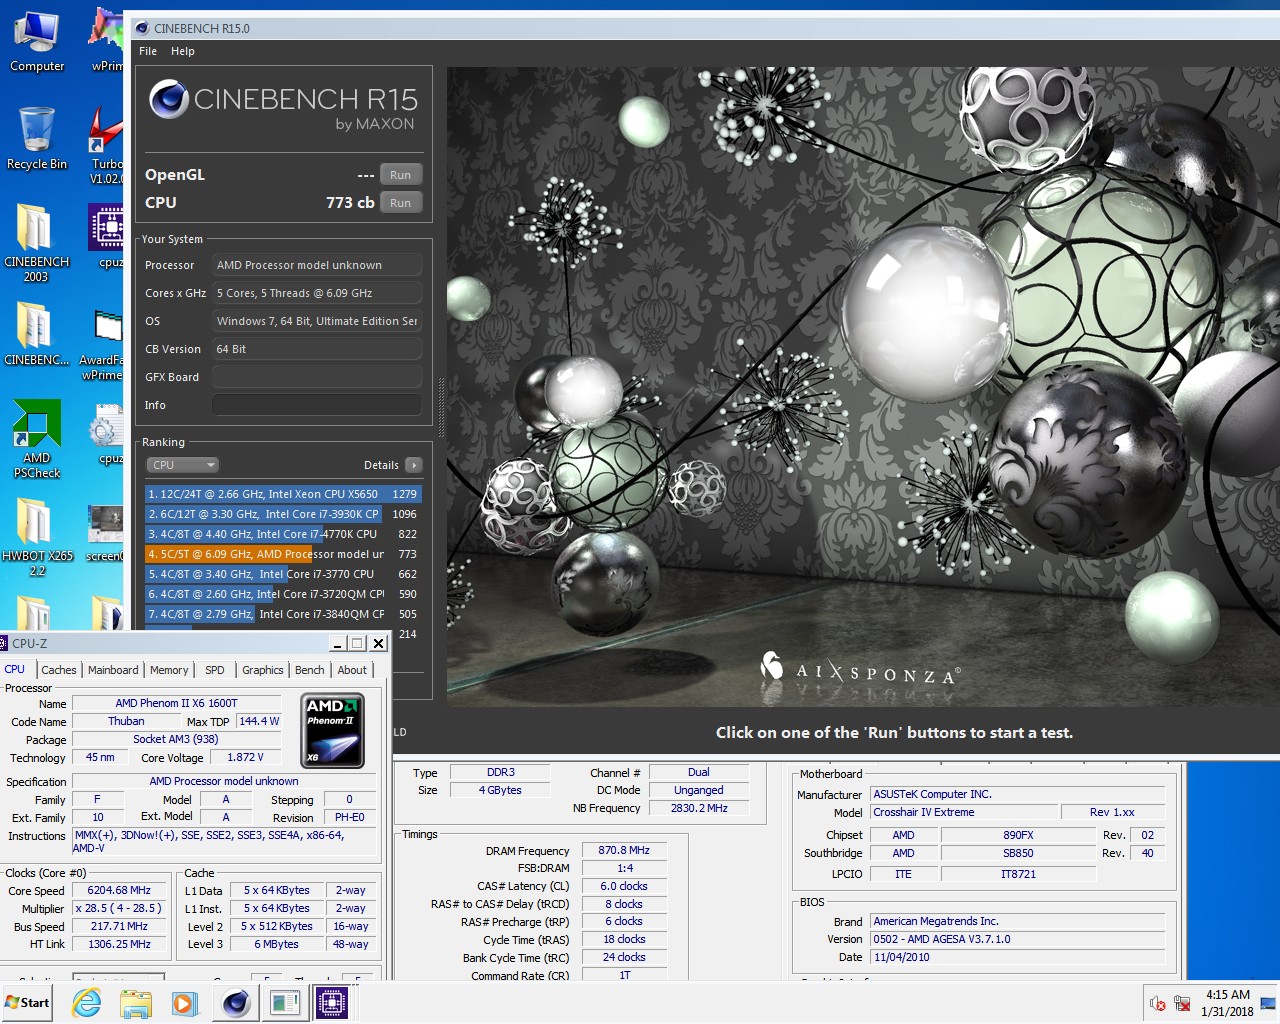Switch to the Graphics tab in CPU-Z

pos(263,670)
